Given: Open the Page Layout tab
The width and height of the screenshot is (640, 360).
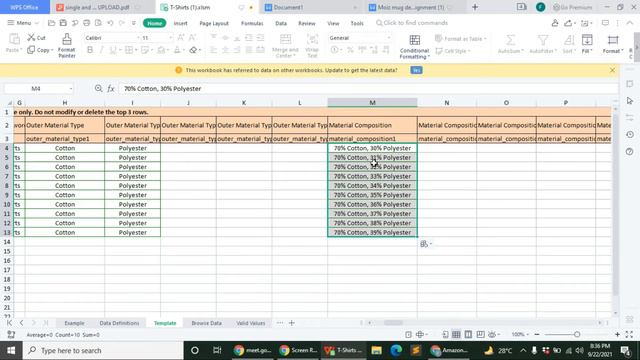Looking at the screenshot, I should (x=214, y=23).
